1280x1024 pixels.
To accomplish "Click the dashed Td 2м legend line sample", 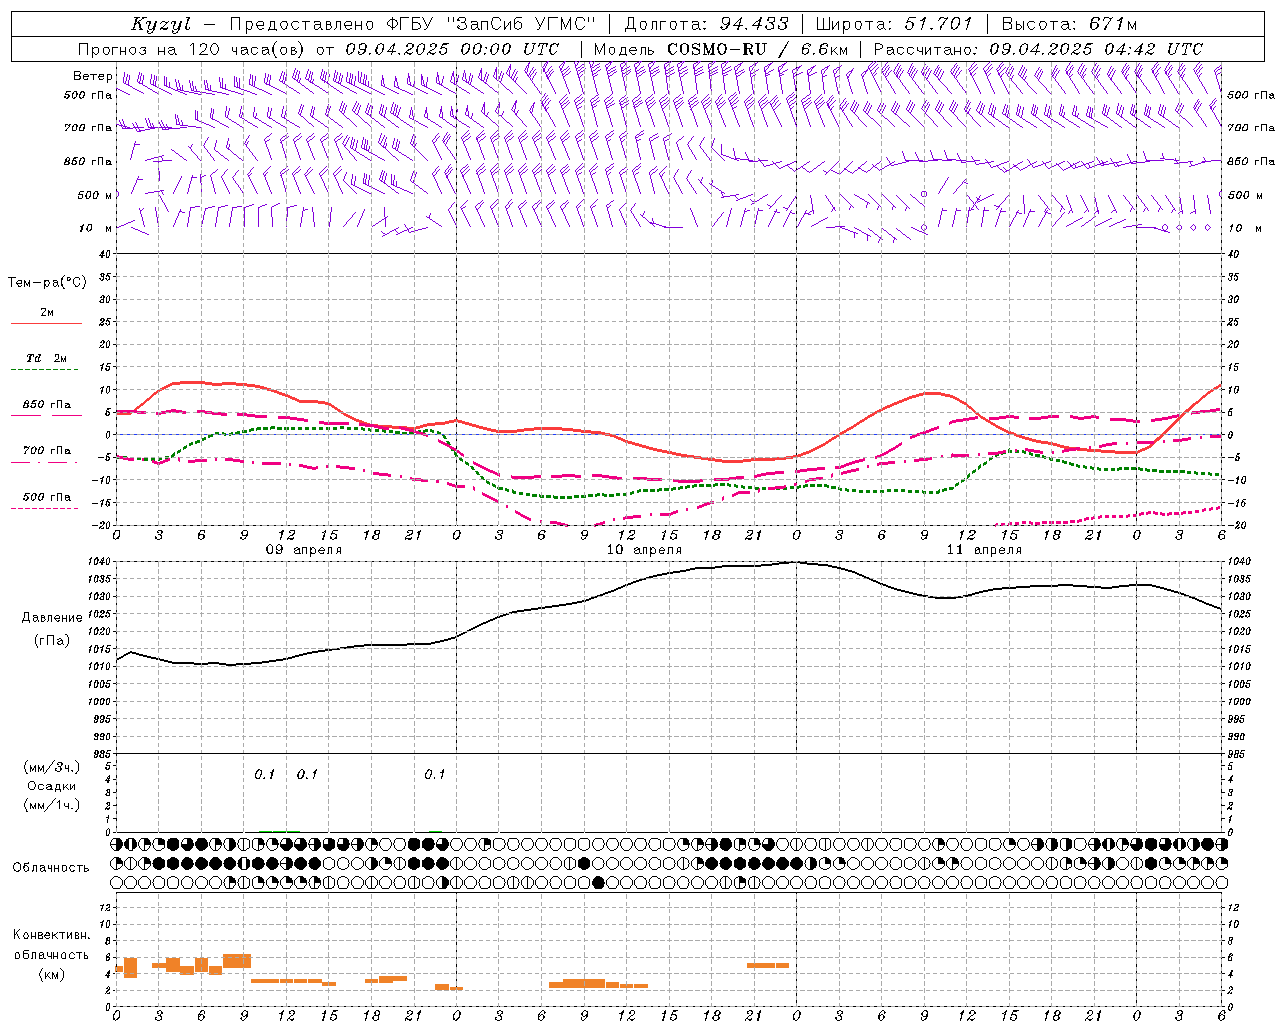I will tap(47, 370).
